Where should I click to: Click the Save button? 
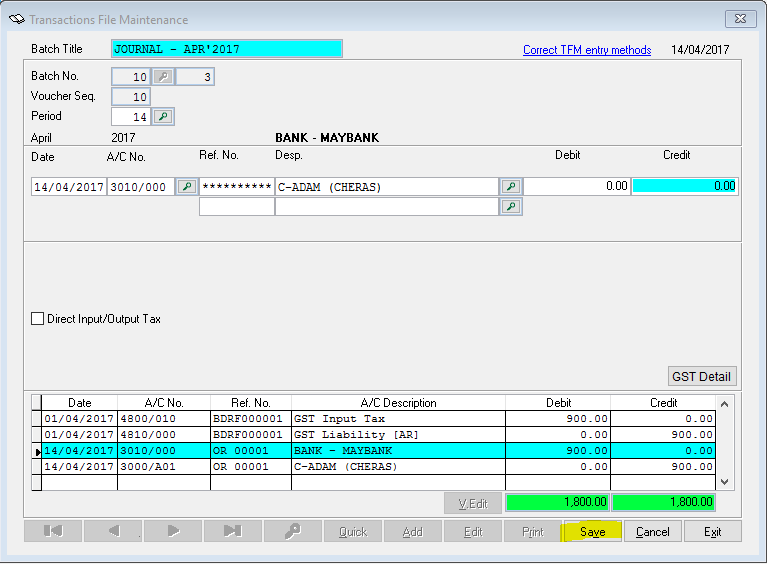592,531
